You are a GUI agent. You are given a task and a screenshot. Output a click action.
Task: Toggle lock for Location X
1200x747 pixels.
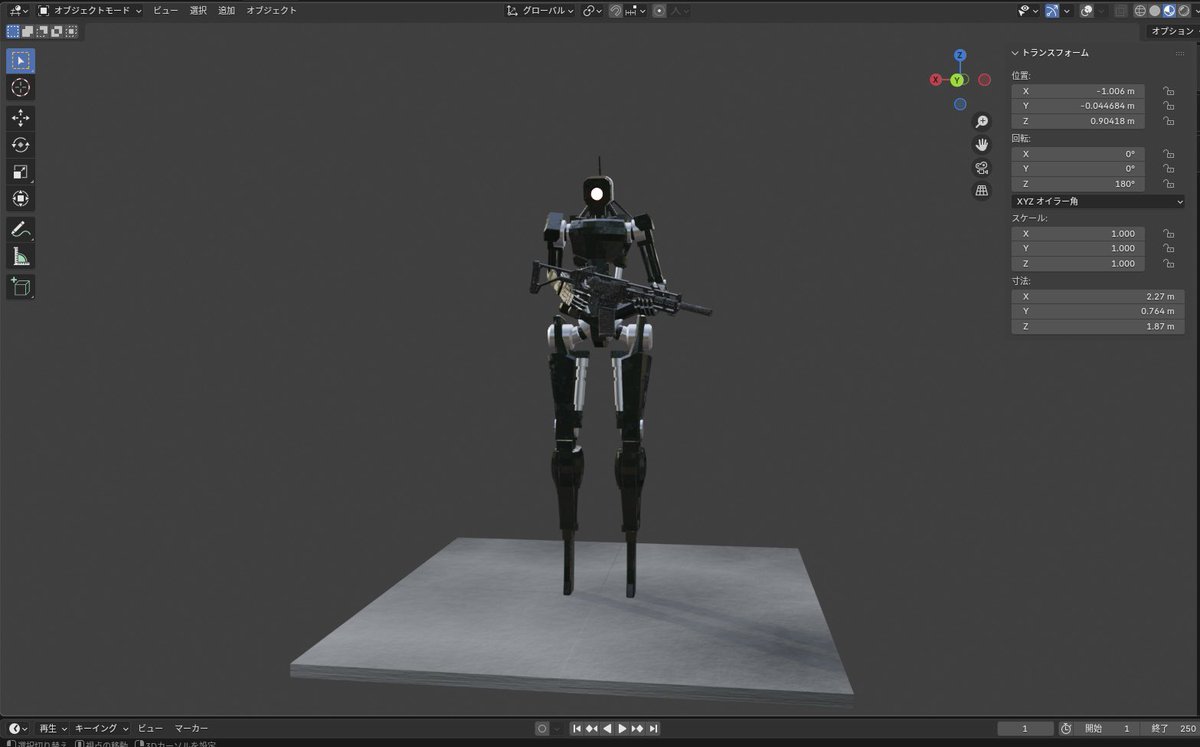click(x=1168, y=91)
